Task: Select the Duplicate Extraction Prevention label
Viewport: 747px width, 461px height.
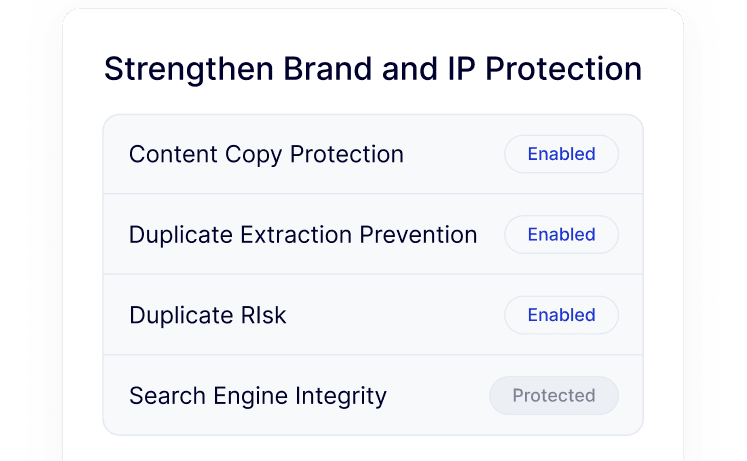Action: point(303,235)
